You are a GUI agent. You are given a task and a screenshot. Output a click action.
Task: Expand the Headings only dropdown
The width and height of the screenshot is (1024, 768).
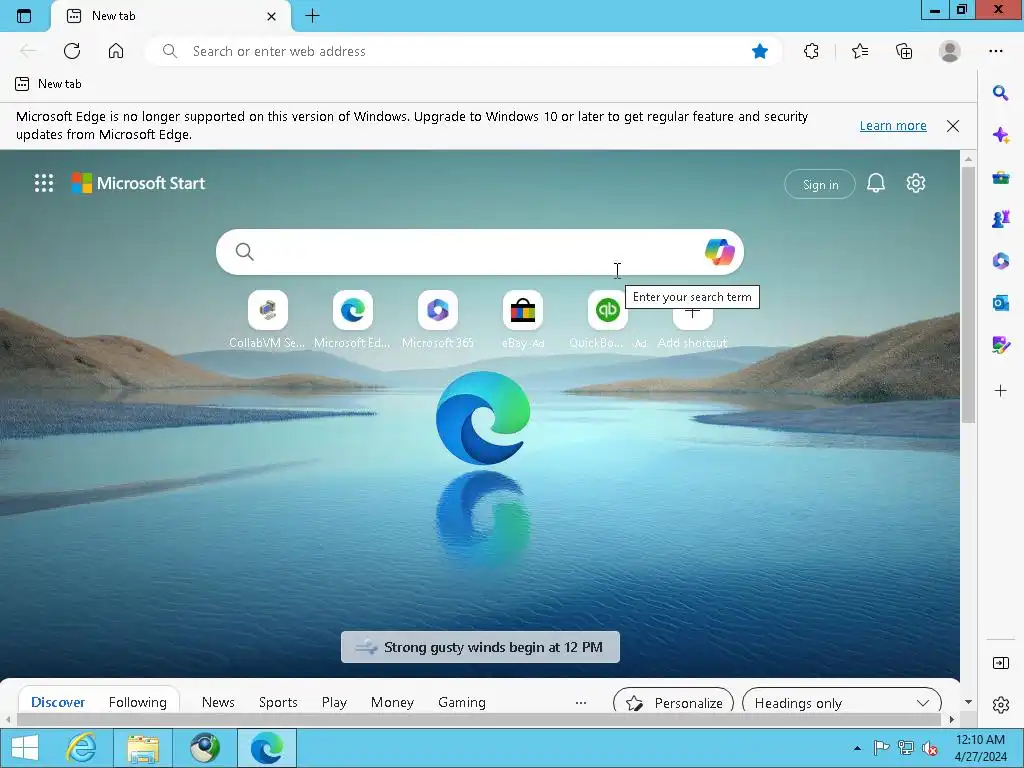tap(842, 703)
